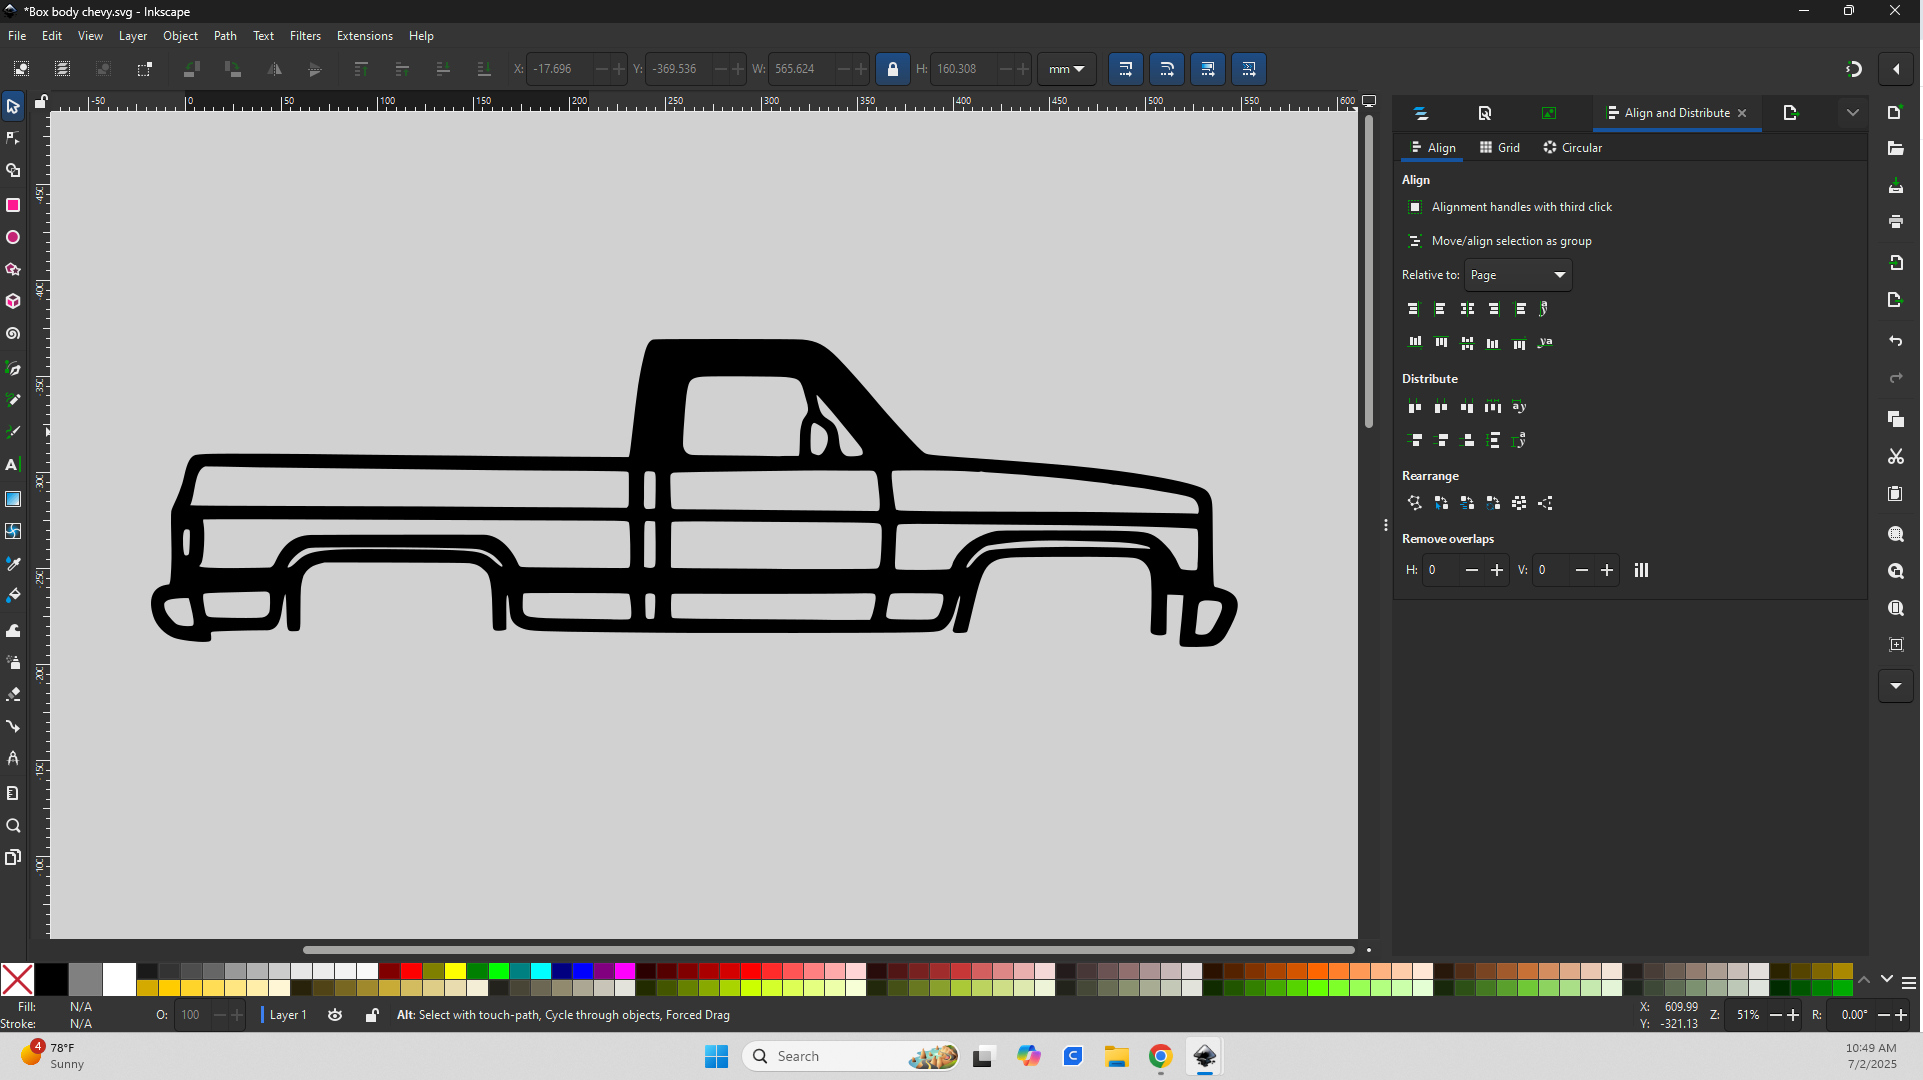Open the Path menu

coord(225,36)
